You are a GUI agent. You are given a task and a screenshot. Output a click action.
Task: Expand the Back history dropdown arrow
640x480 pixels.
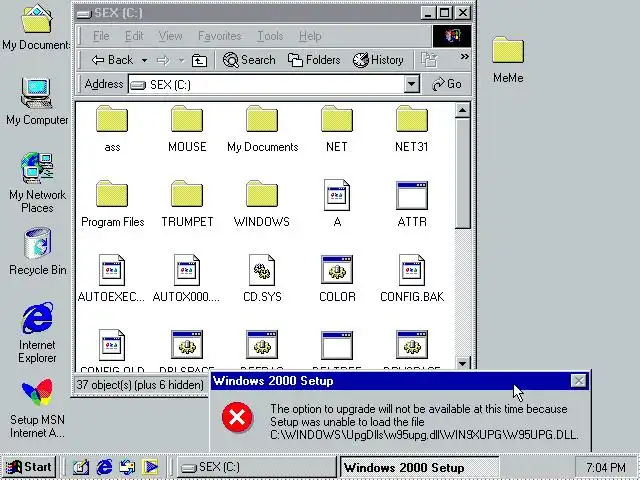(x=144, y=60)
